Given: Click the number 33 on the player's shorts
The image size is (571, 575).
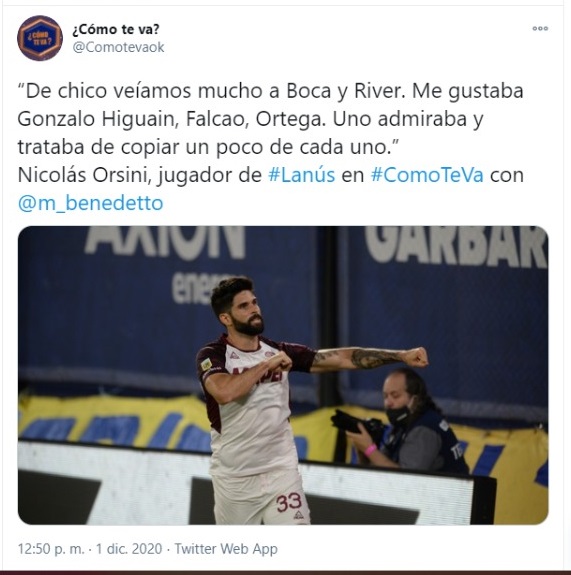Looking at the screenshot, I should pyautogui.click(x=289, y=503).
